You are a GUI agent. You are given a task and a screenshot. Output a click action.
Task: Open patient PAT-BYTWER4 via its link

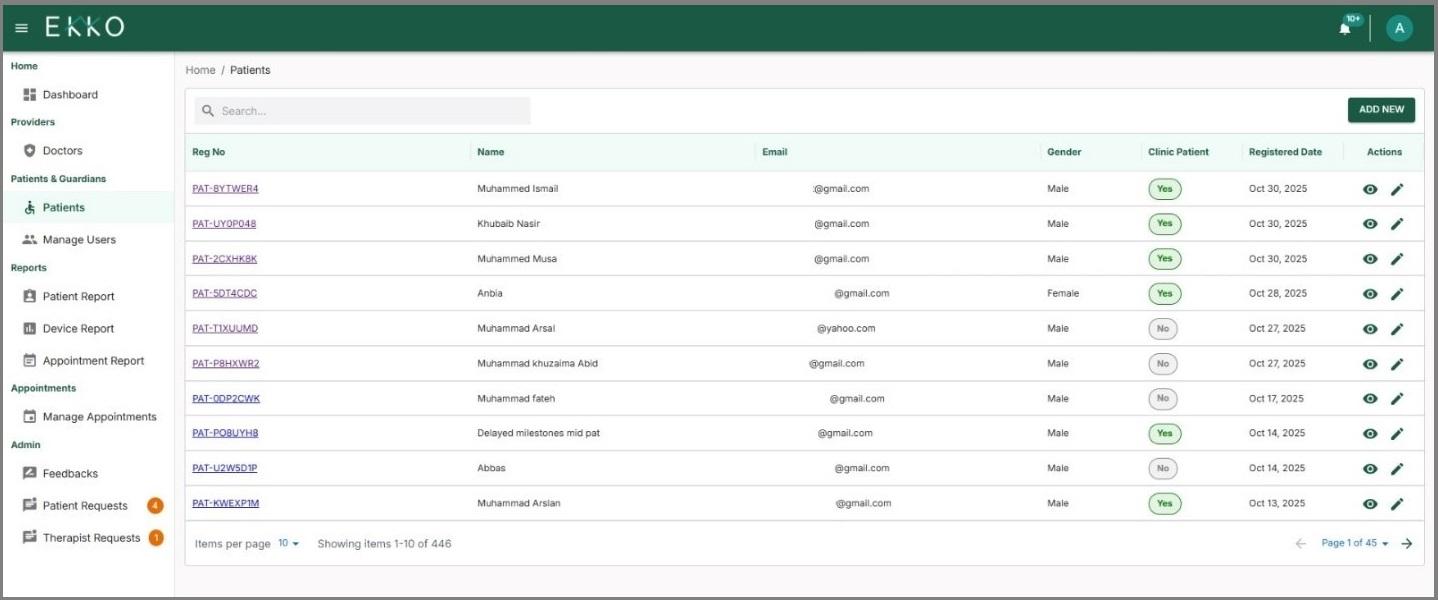coord(227,188)
